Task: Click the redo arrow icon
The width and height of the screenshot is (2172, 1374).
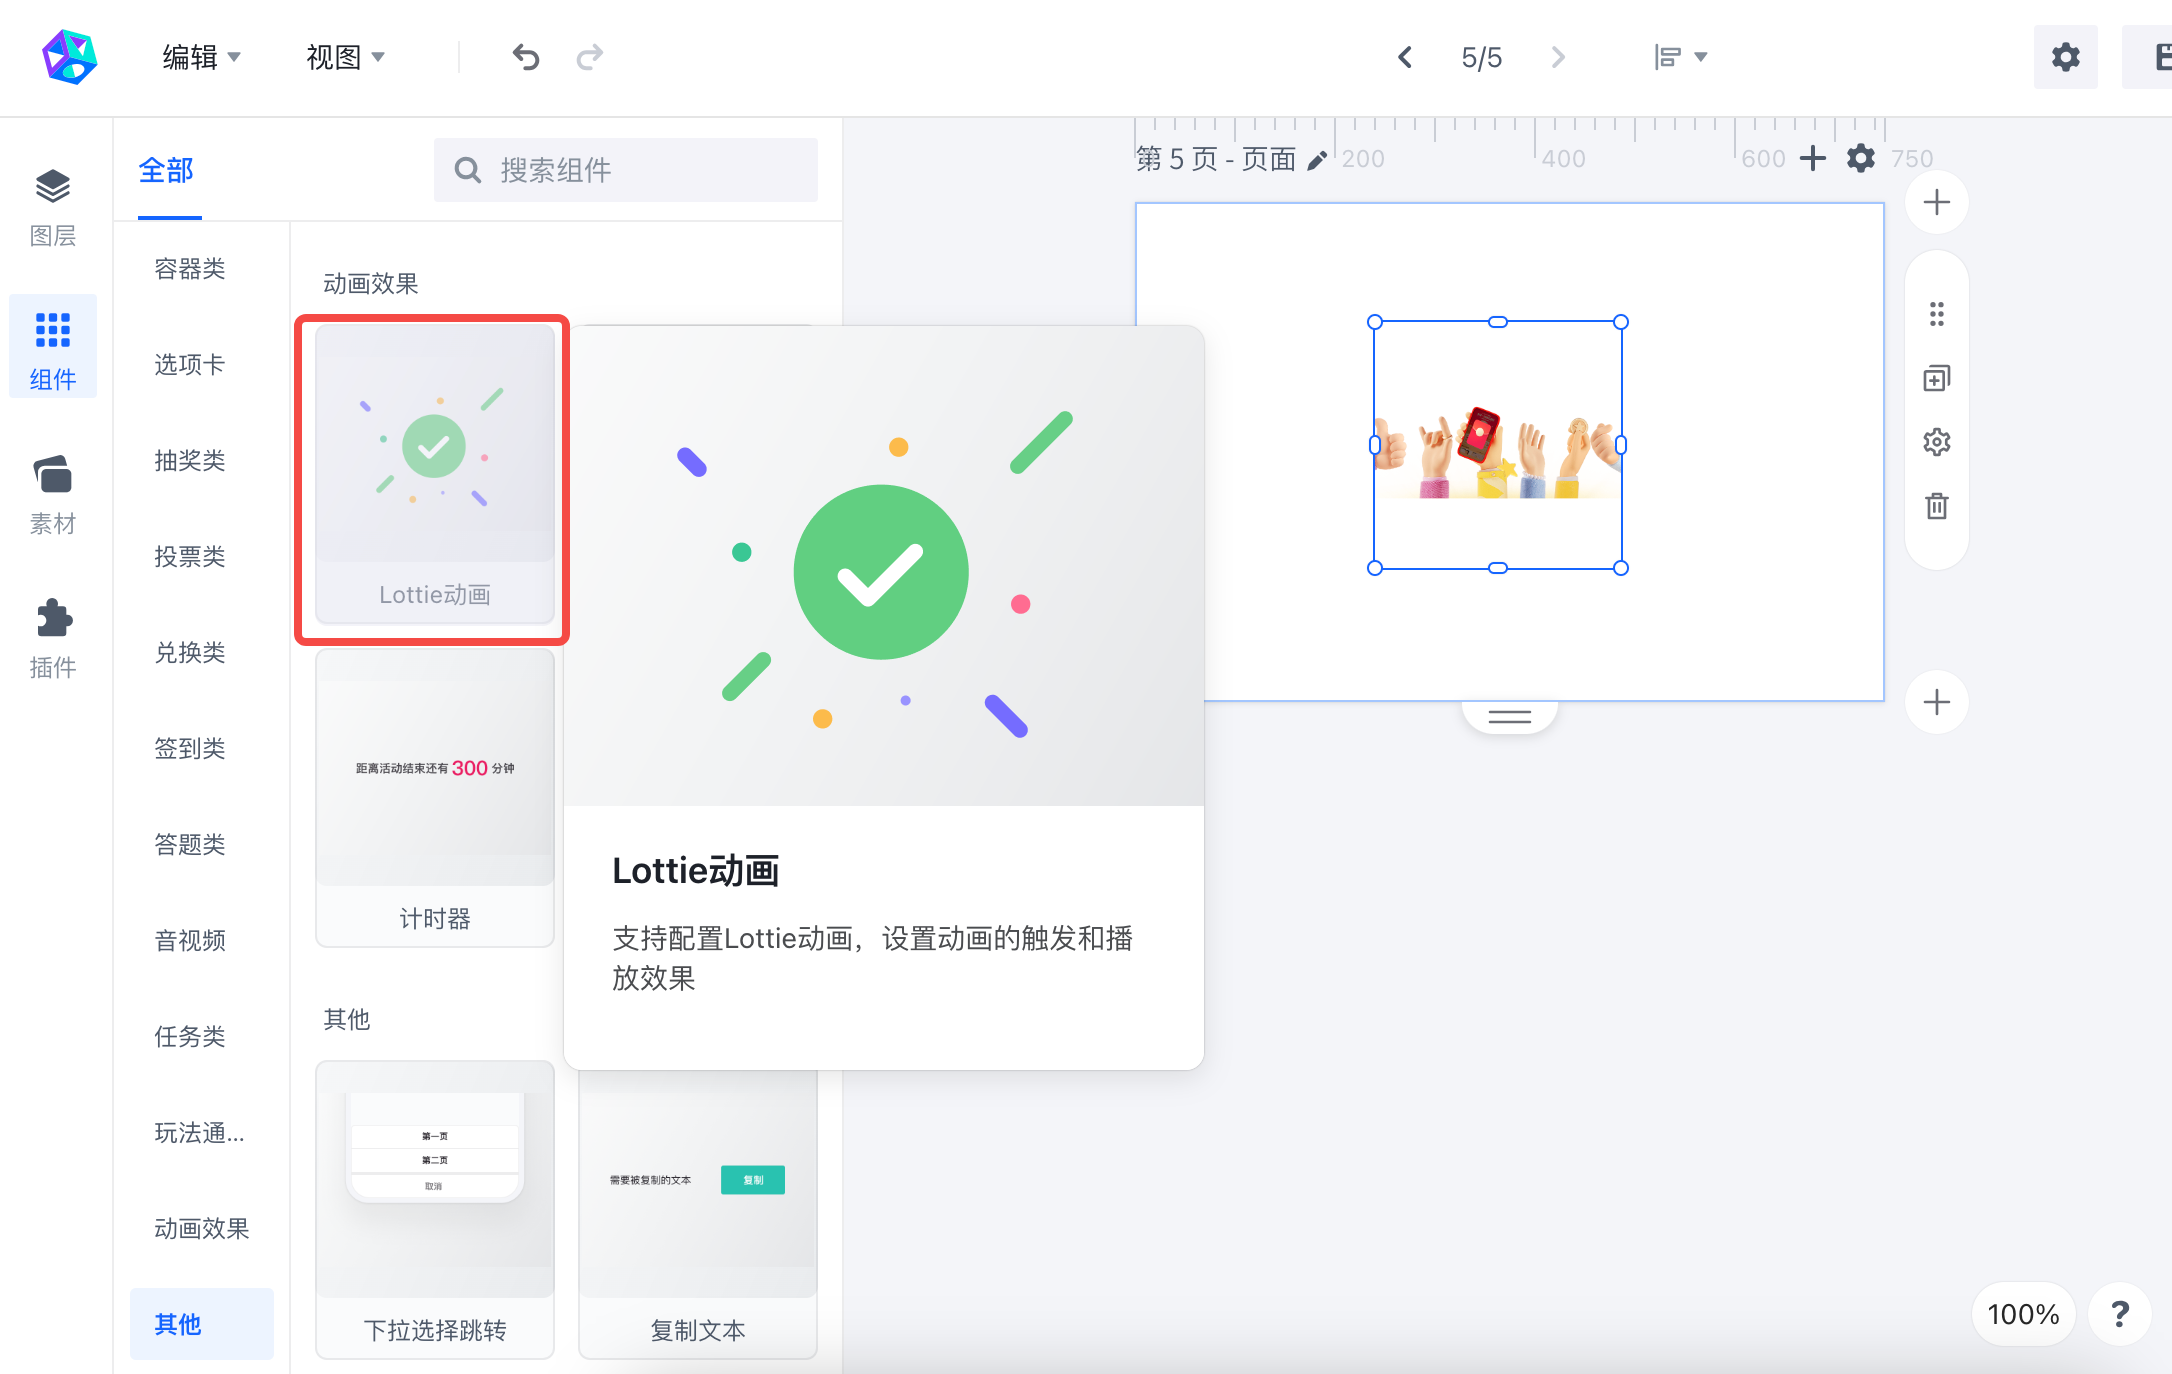Action: [x=590, y=57]
